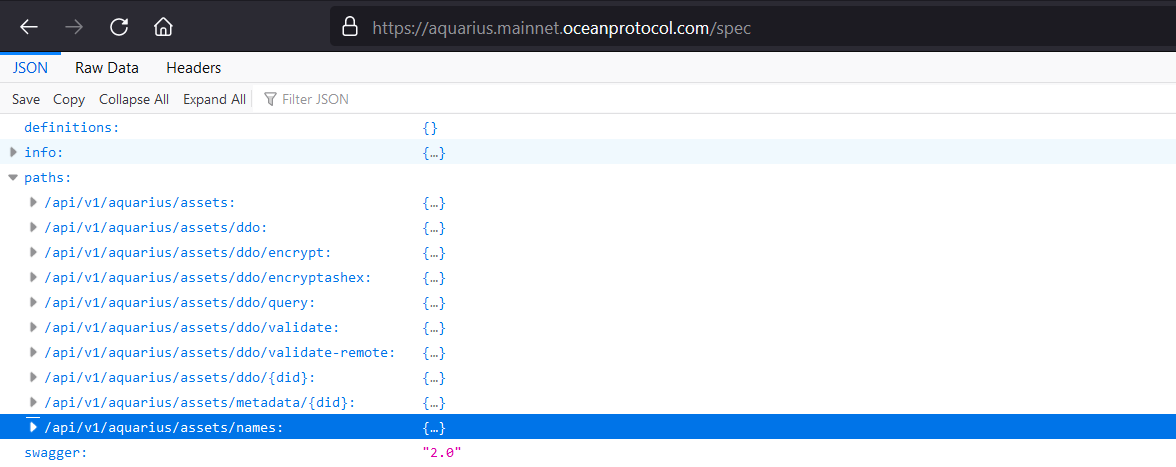This screenshot has width=1176, height=467.
Task: Save the JSON document
Action: point(26,99)
